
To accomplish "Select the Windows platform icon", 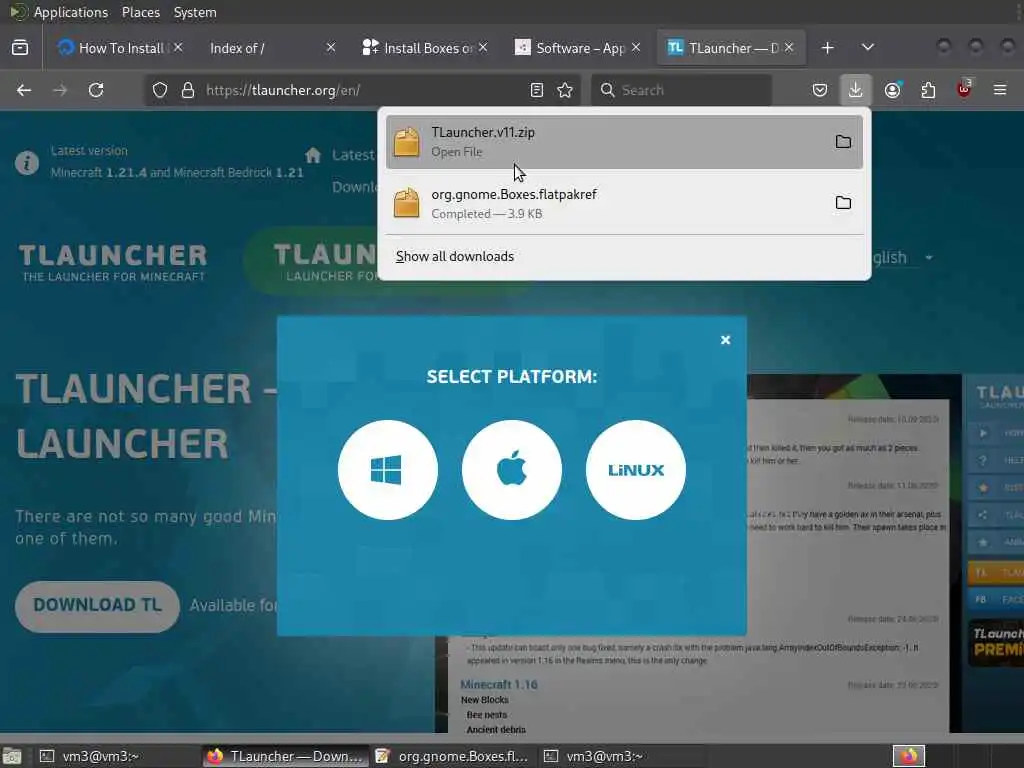I will click(388, 470).
